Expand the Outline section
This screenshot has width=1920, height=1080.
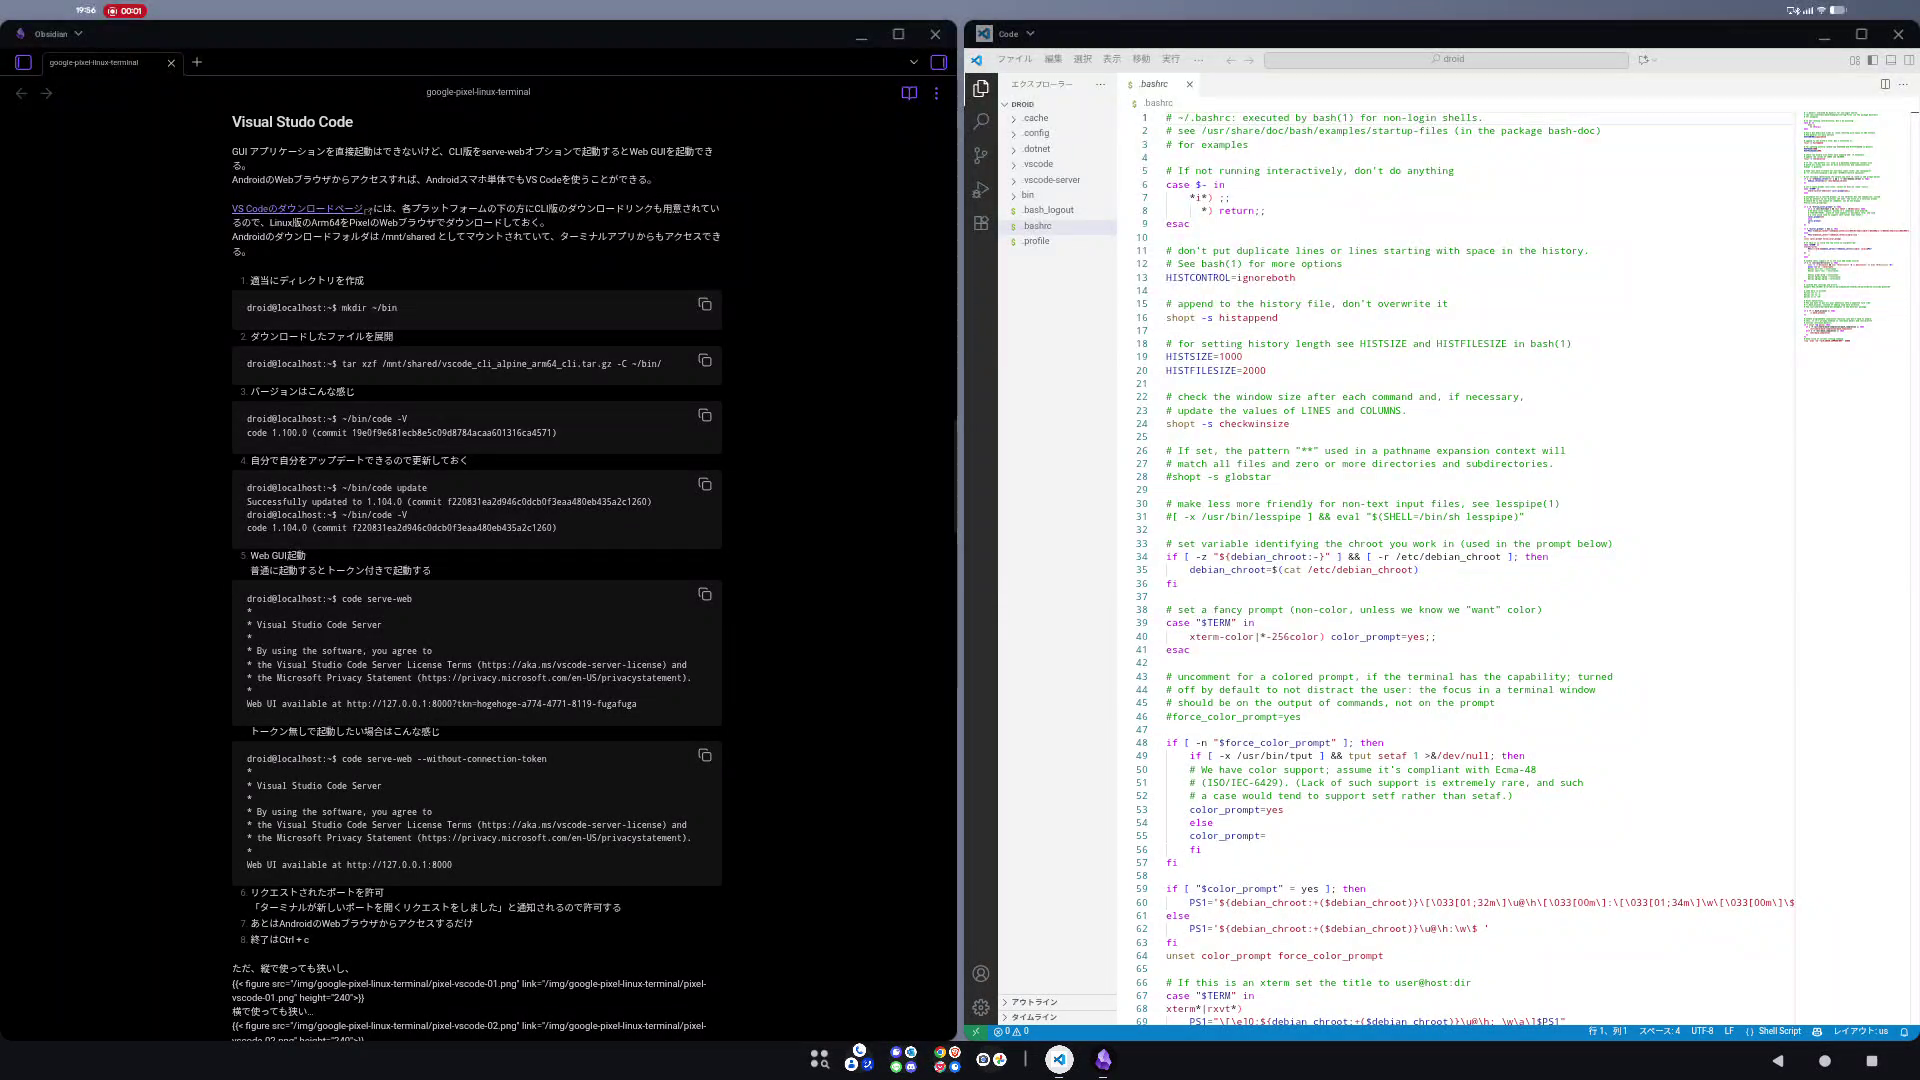(x=1034, y=1002)
